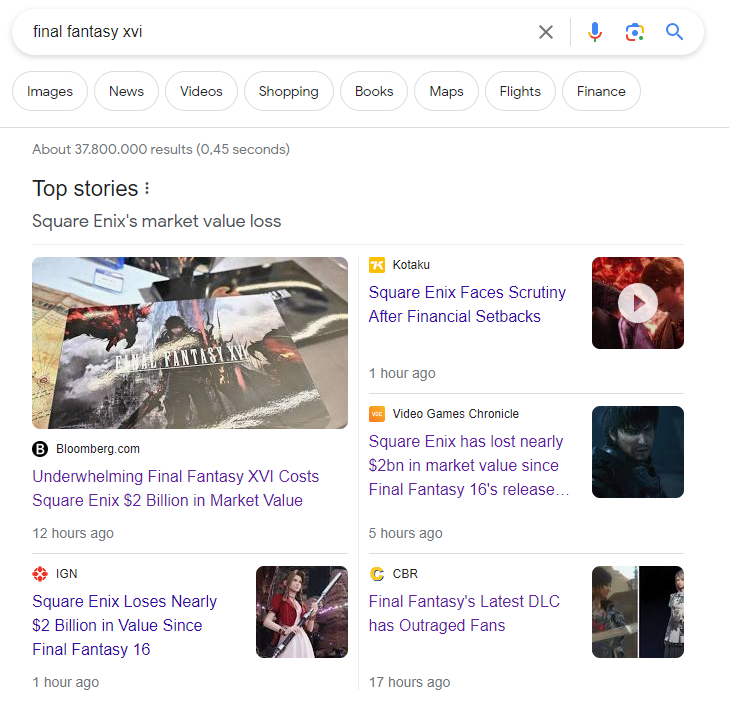
Task: Open the Finance filter chip
Action: click(601, 91)
